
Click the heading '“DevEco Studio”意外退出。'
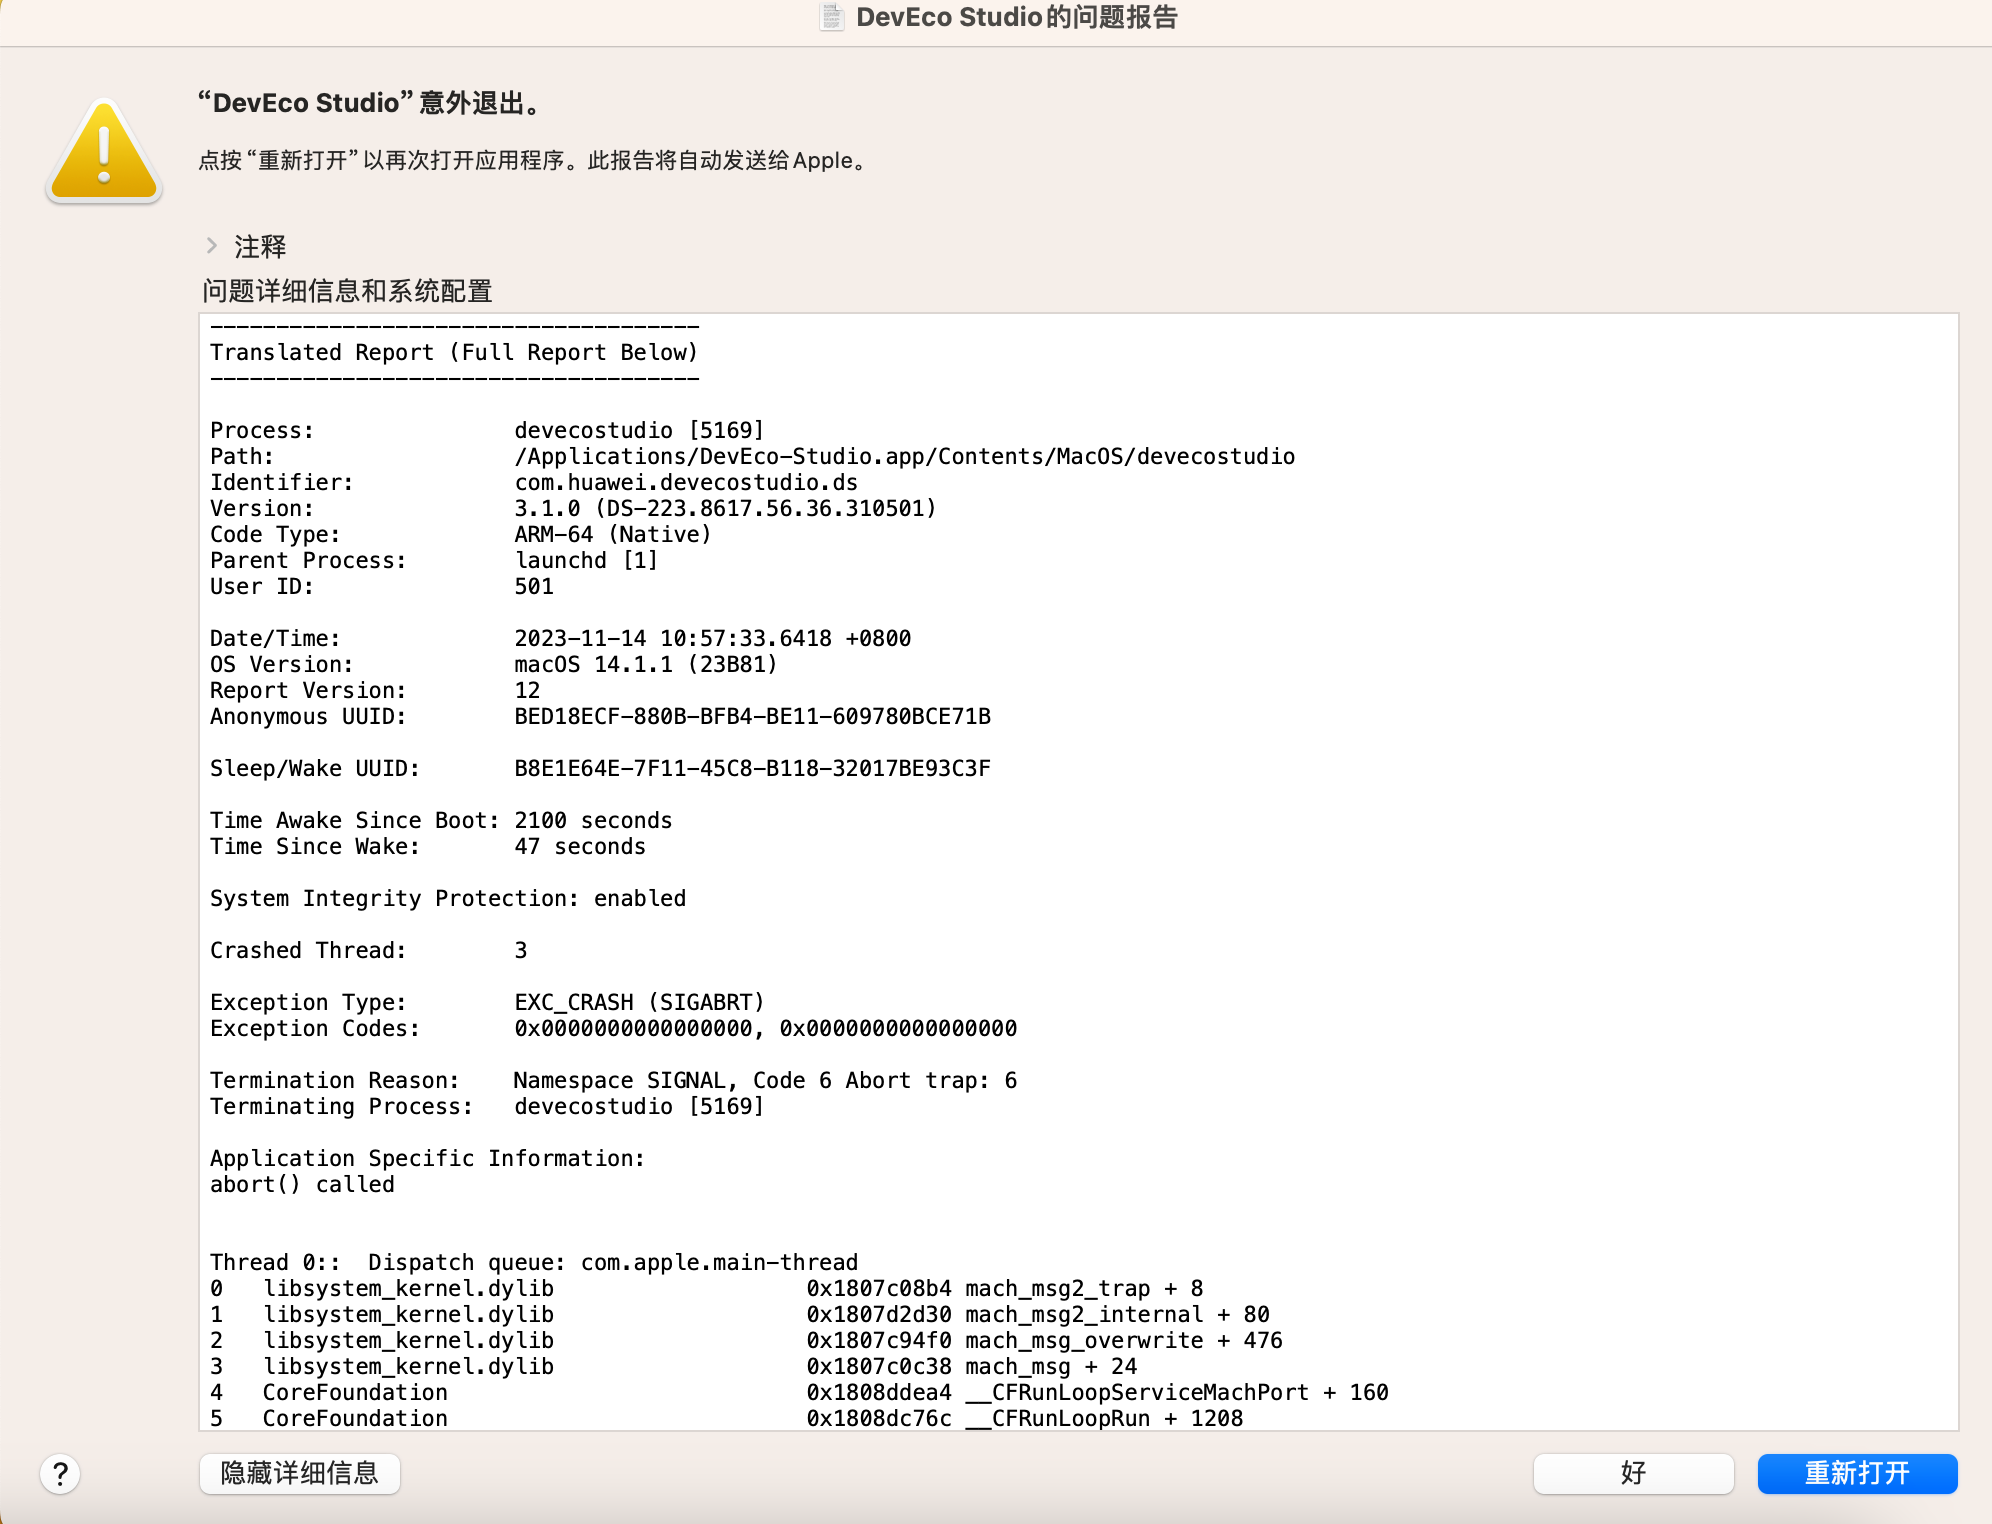[371, 103]
